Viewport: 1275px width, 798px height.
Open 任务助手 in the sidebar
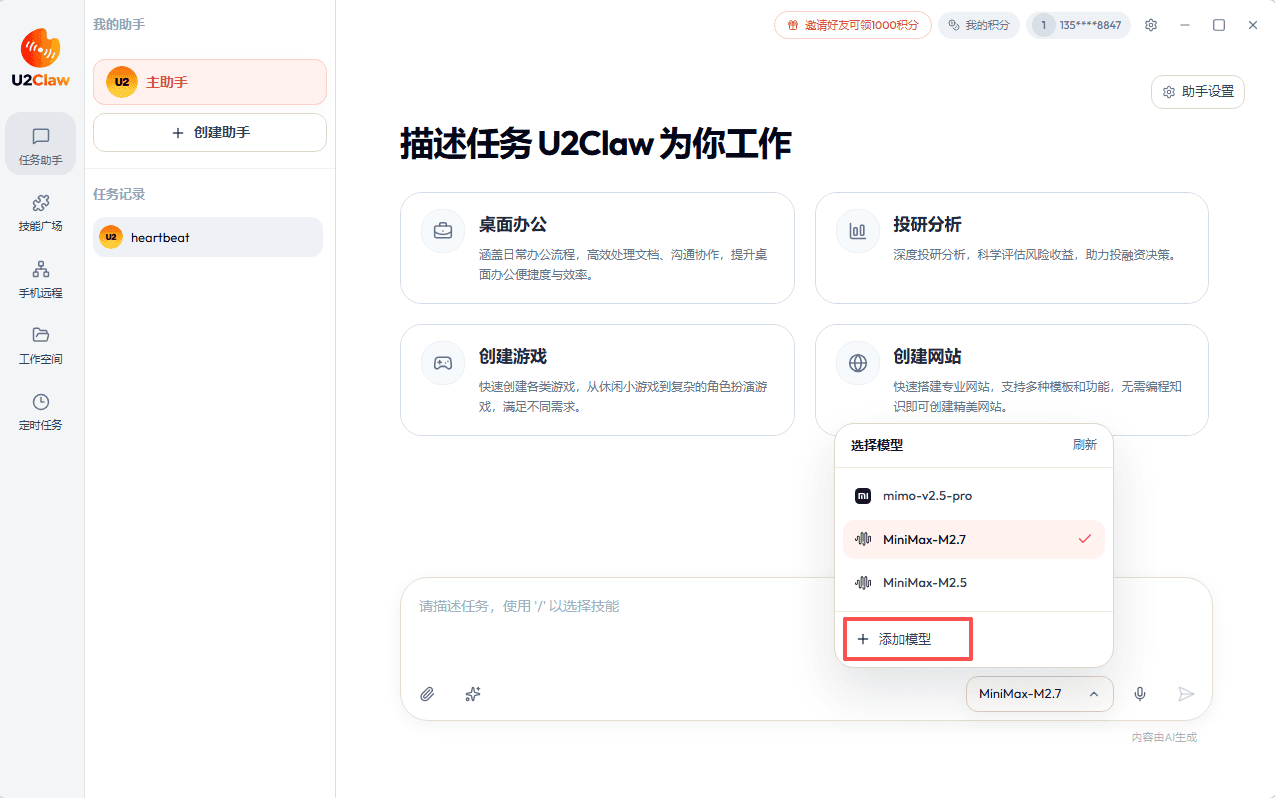(41, 144)
